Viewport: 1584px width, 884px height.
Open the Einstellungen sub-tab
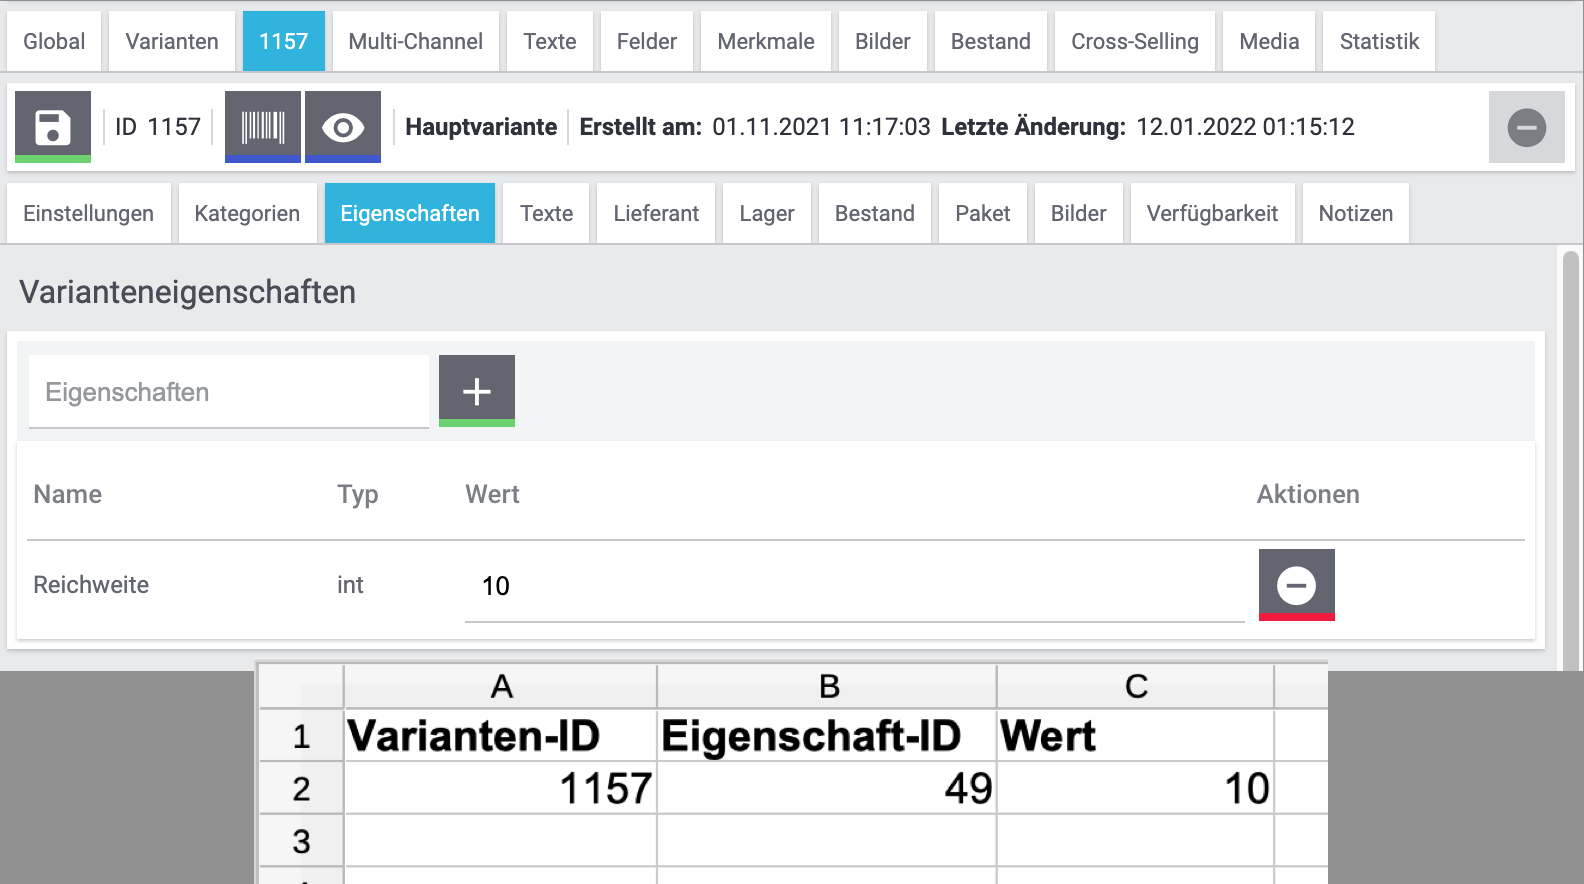coord(89,214)
